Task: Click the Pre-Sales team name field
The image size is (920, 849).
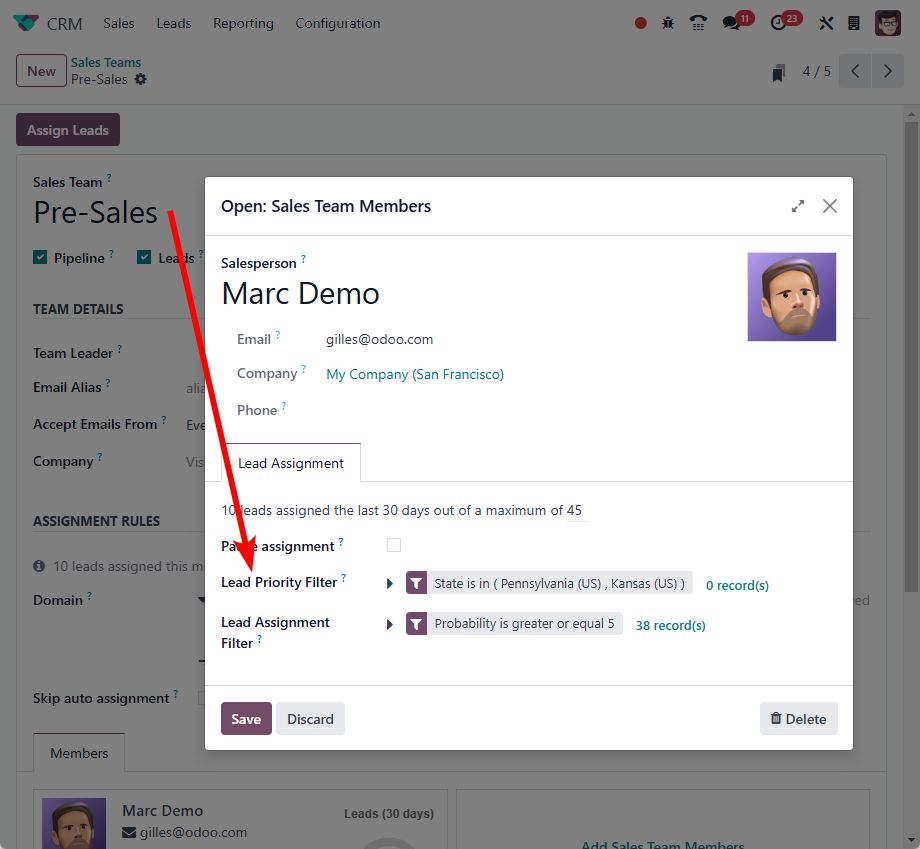Action: tap(96, 212)
